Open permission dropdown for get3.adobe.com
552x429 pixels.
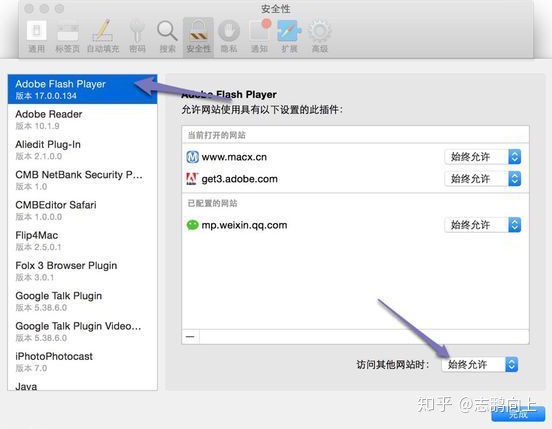point(483,179)
